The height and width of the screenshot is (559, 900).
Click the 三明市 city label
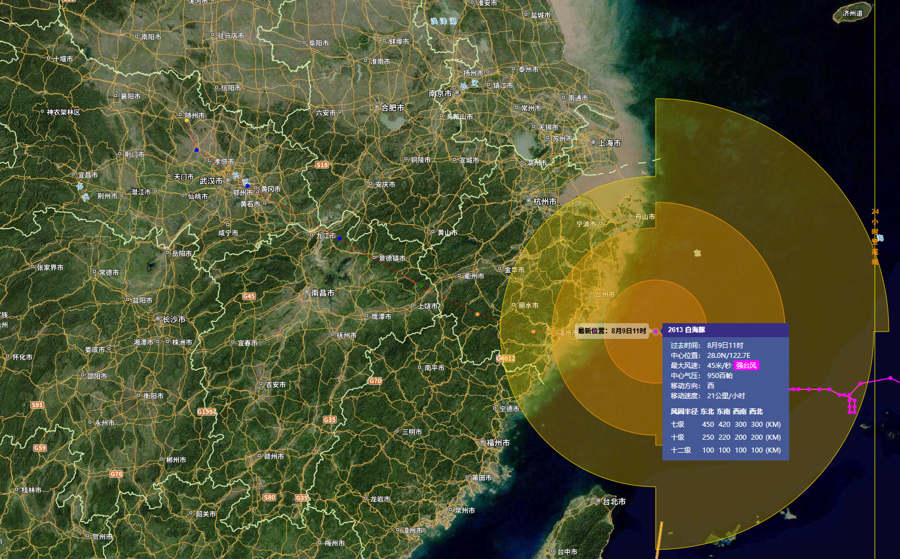(x=412, y=432)
